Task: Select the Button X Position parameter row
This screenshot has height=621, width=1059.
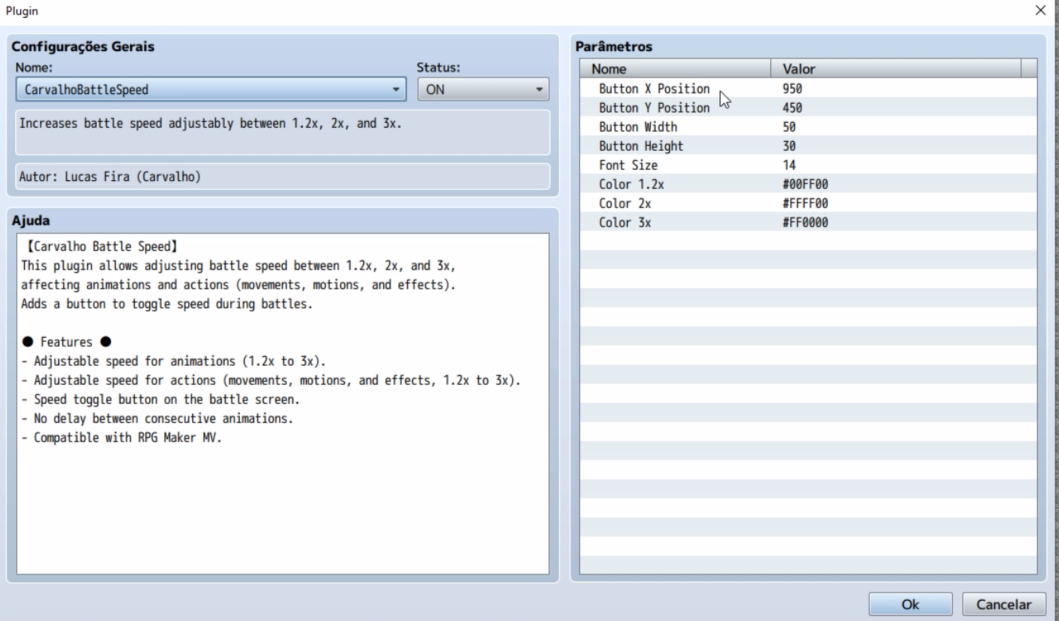Action: pos(808,89)
